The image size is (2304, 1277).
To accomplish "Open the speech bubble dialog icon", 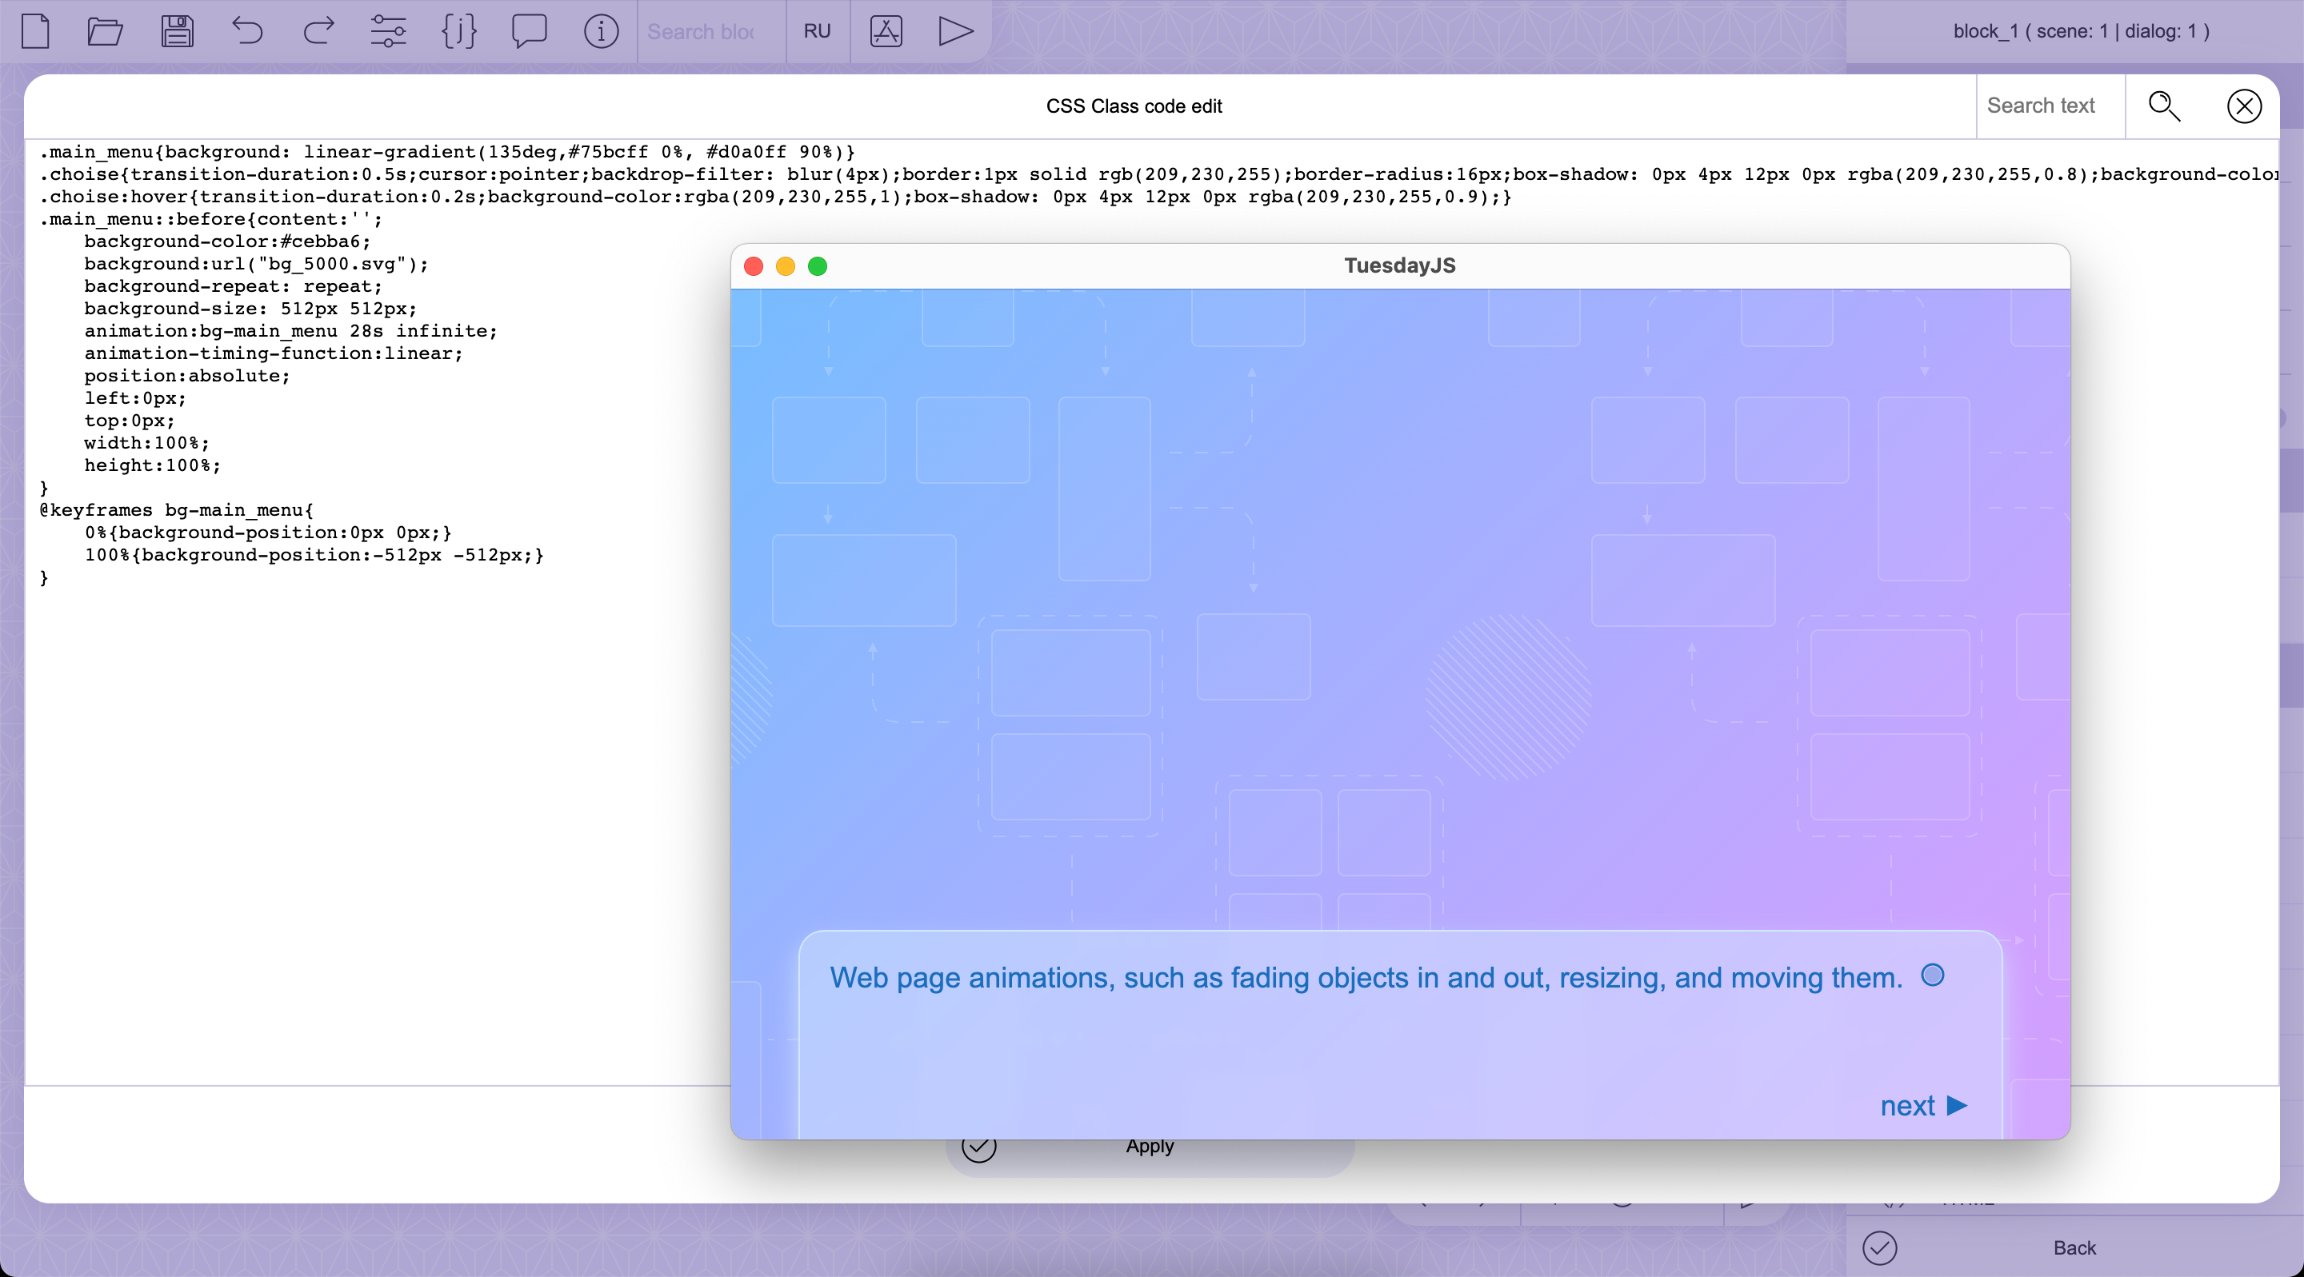I will (529, 31).
